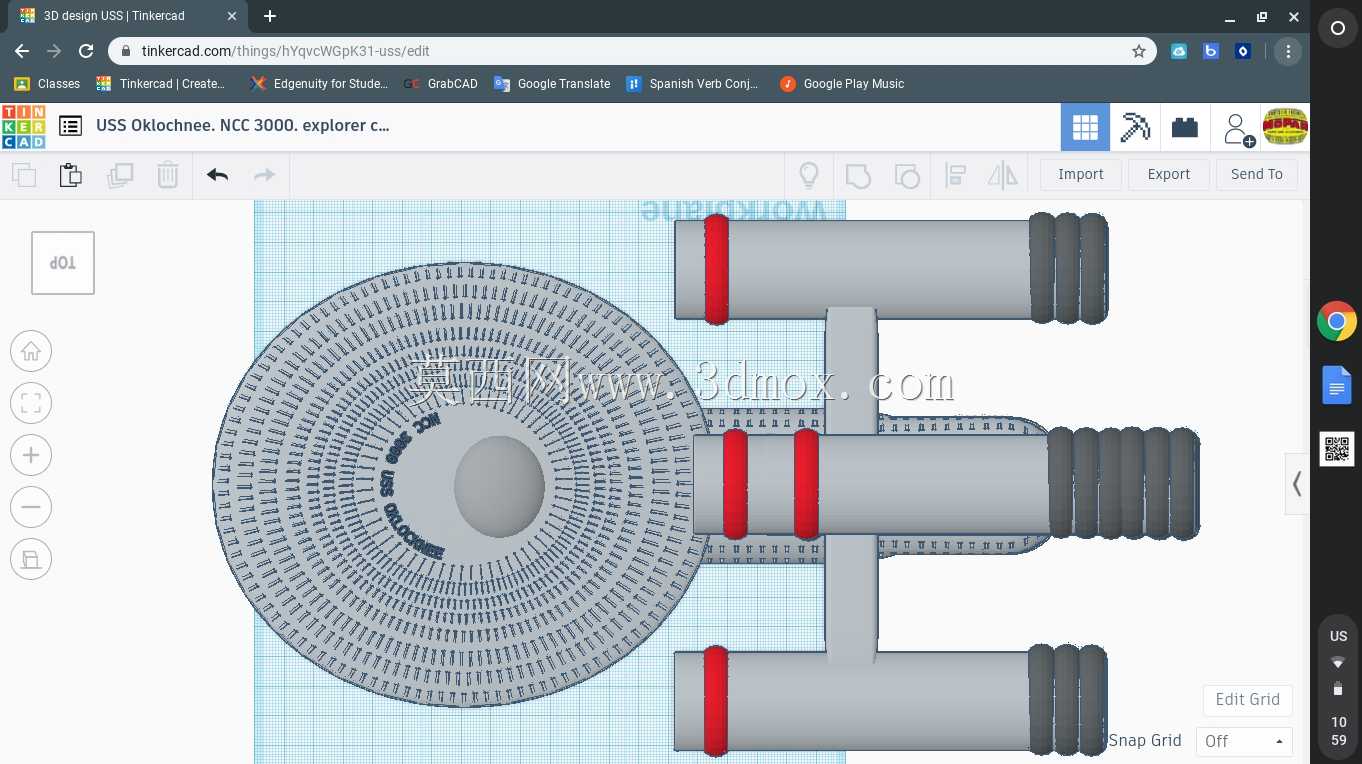Expand the collapsed shapes panel arrow
This screenshot has width=1362, height=764.
pos(1296,484)
